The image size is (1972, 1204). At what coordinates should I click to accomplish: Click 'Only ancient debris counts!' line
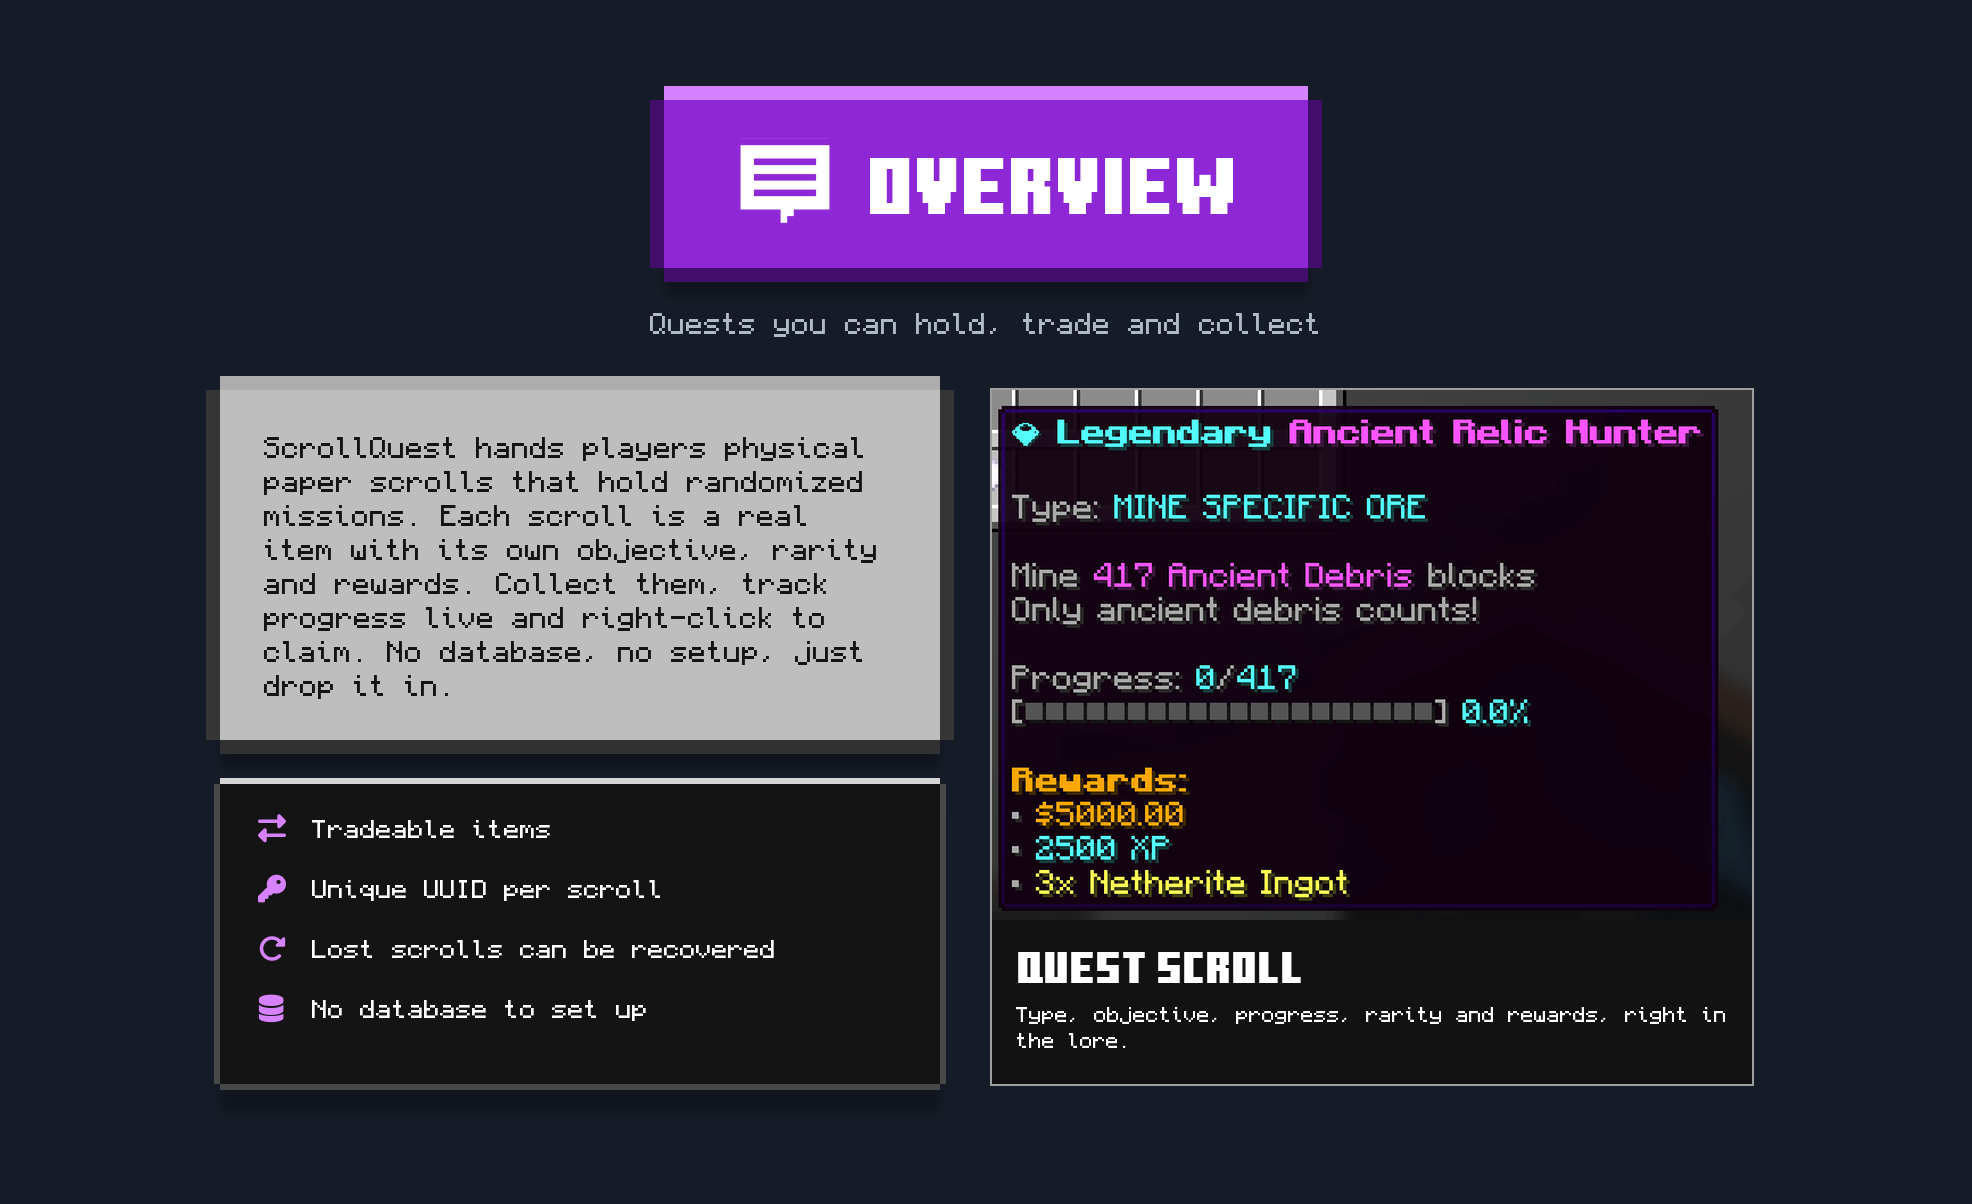pyautogui.click(x=1244, y=610)
